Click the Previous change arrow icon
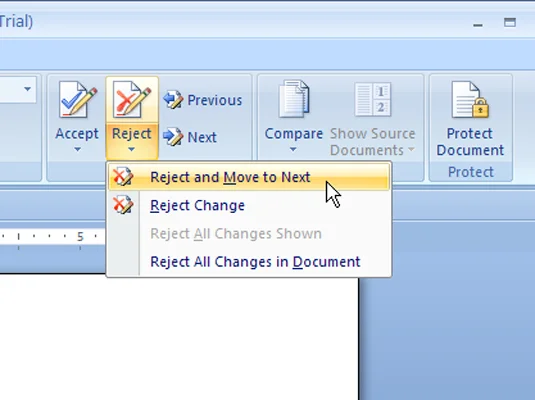The width and height of the screenshot is (535, 400). pyautogui.click(x=173, y=99)
